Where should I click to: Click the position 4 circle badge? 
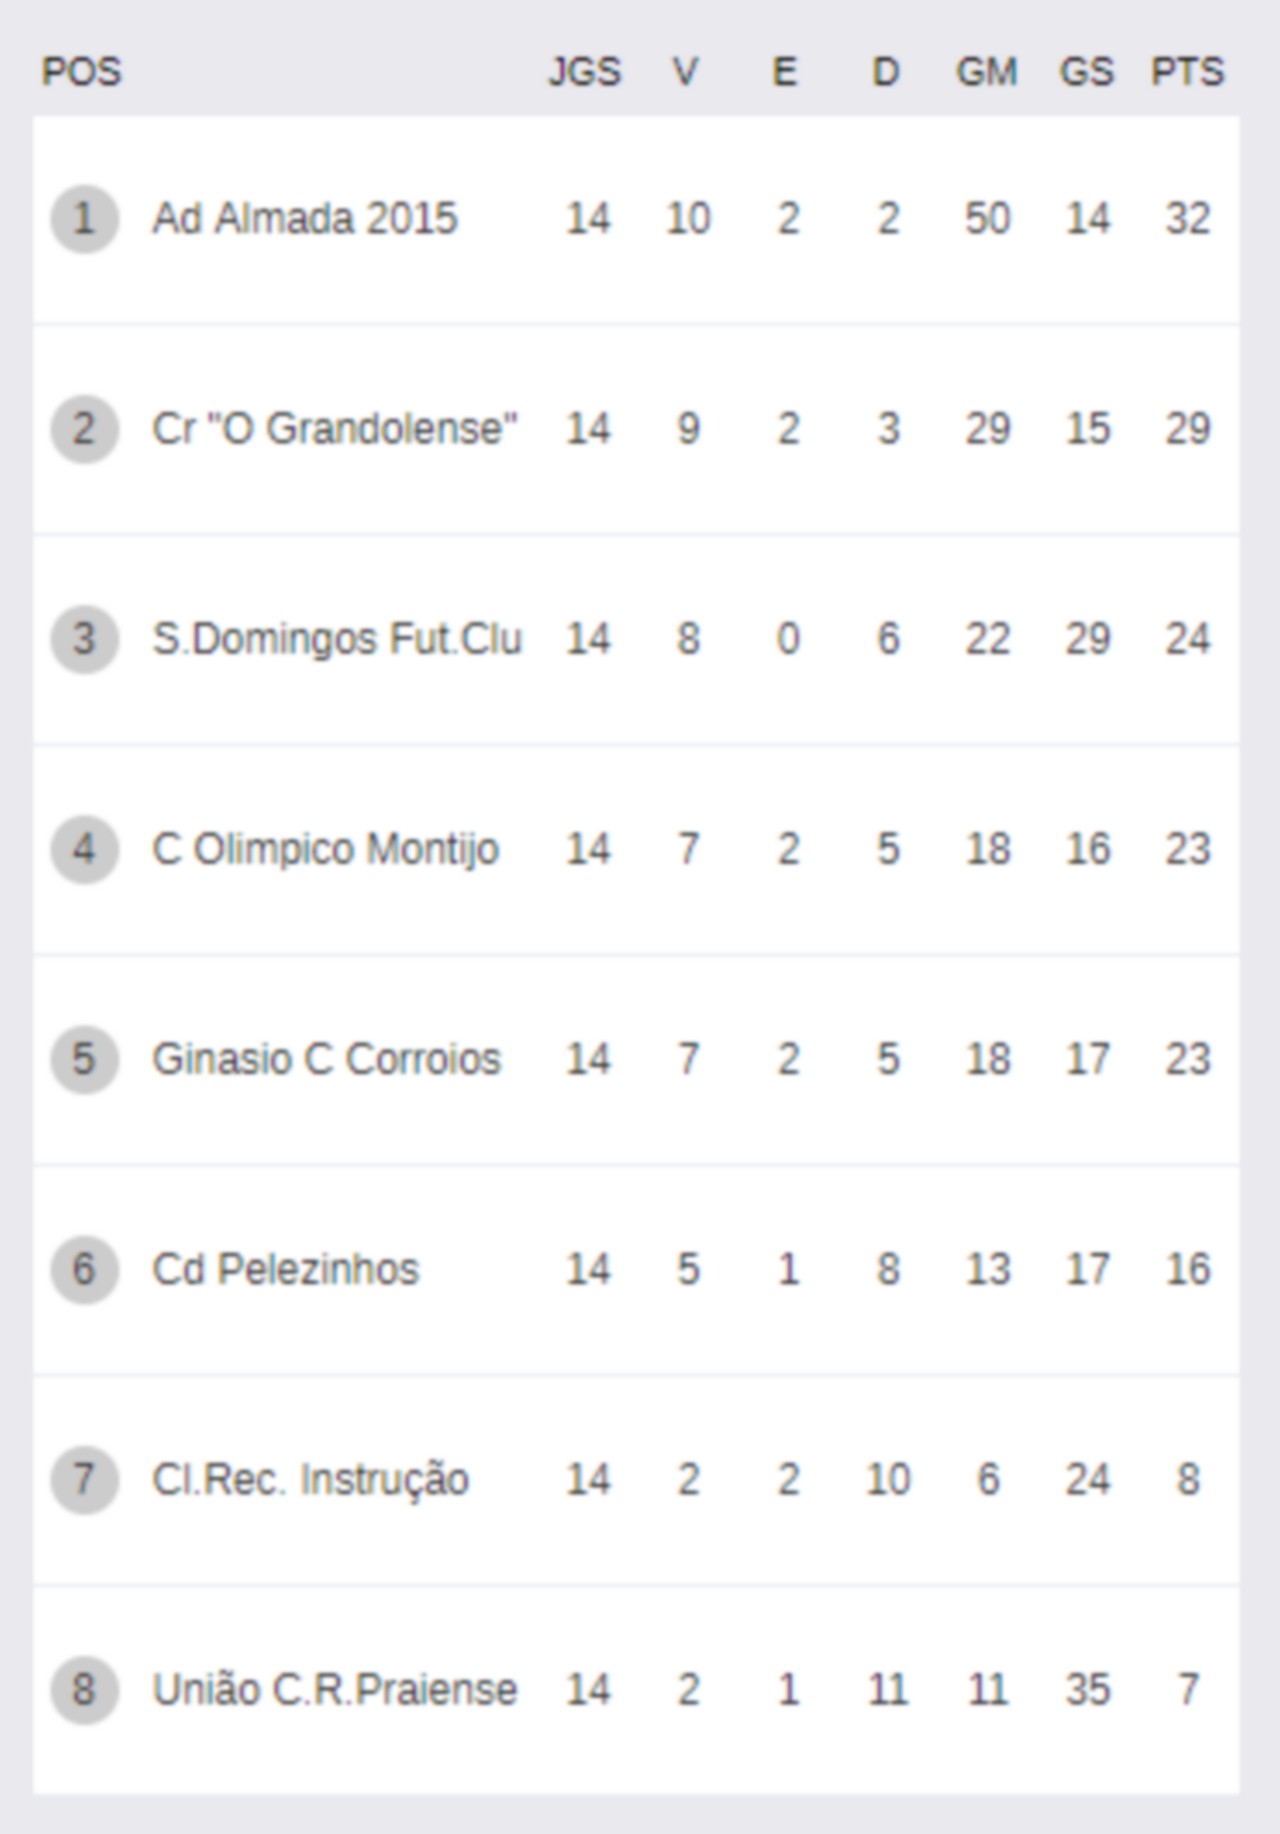point(84,849)
